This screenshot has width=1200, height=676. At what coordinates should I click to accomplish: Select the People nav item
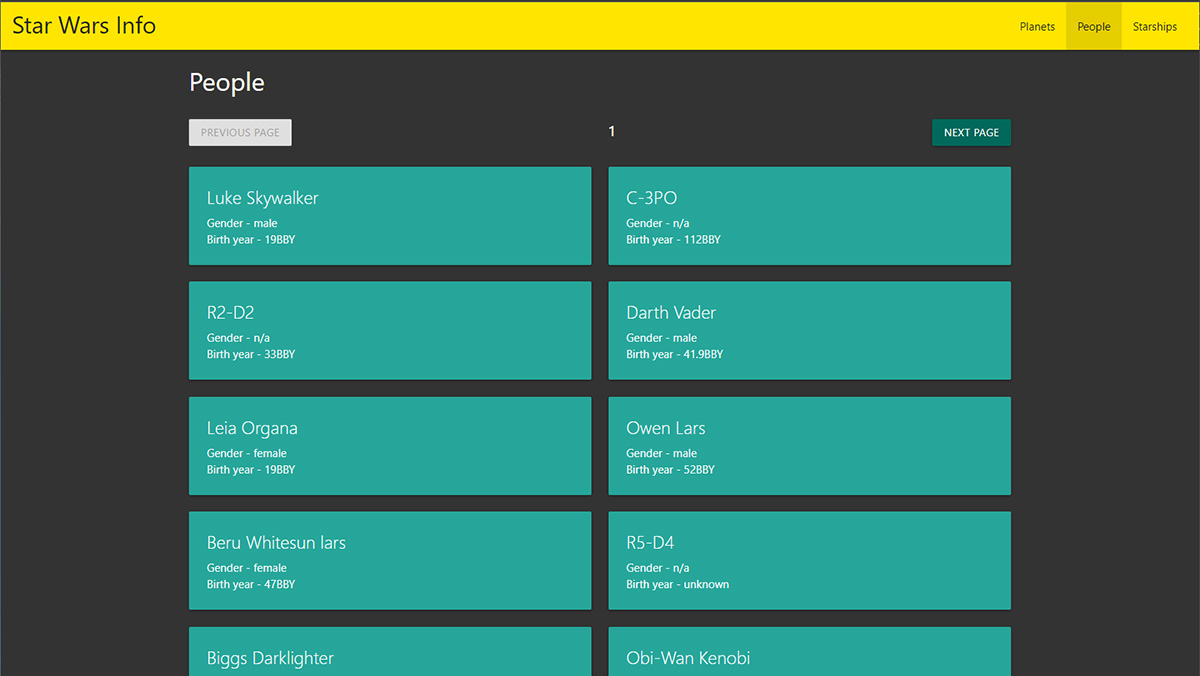pyautogui.click(x=1094, y=27)
